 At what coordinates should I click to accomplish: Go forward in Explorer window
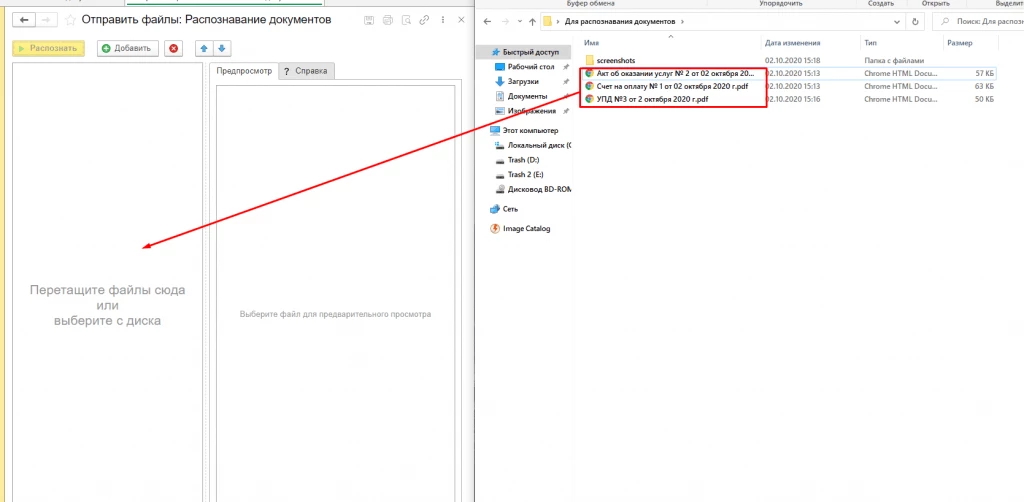point(504,22)
